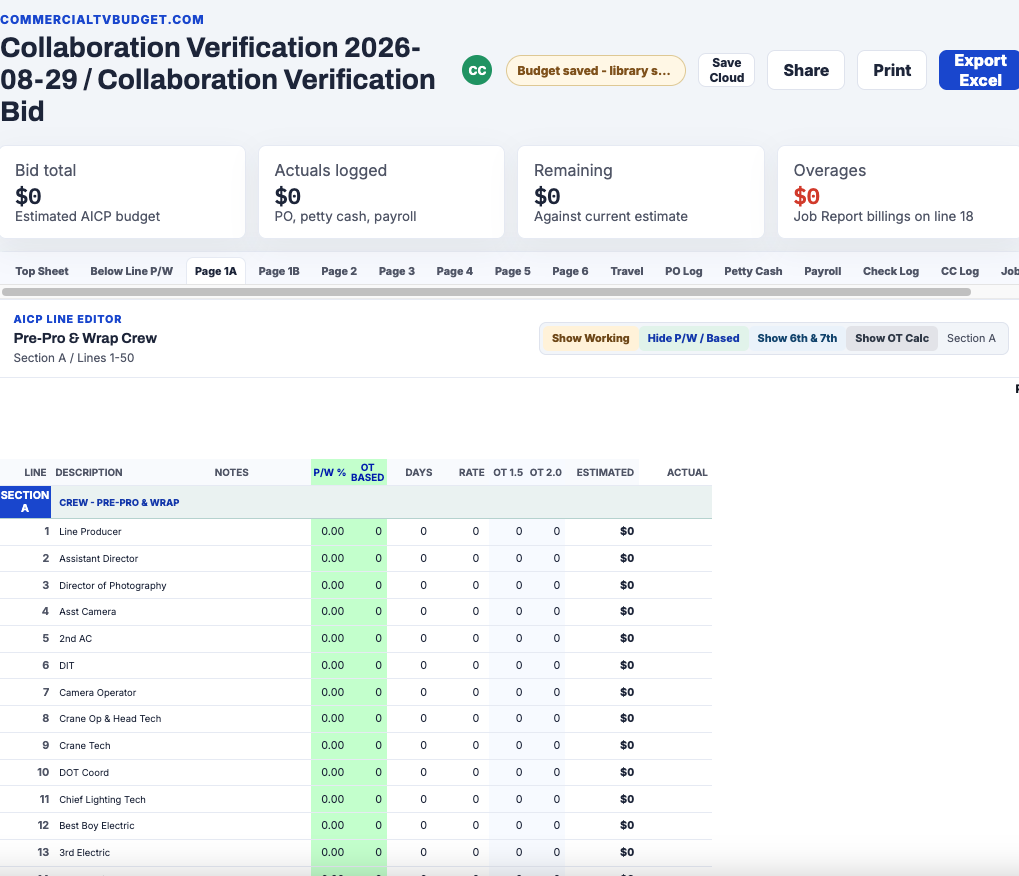The height and width of the screenshot is (876, 1019).
Task: Open the Page 4 tab
Action: (454, 271)
